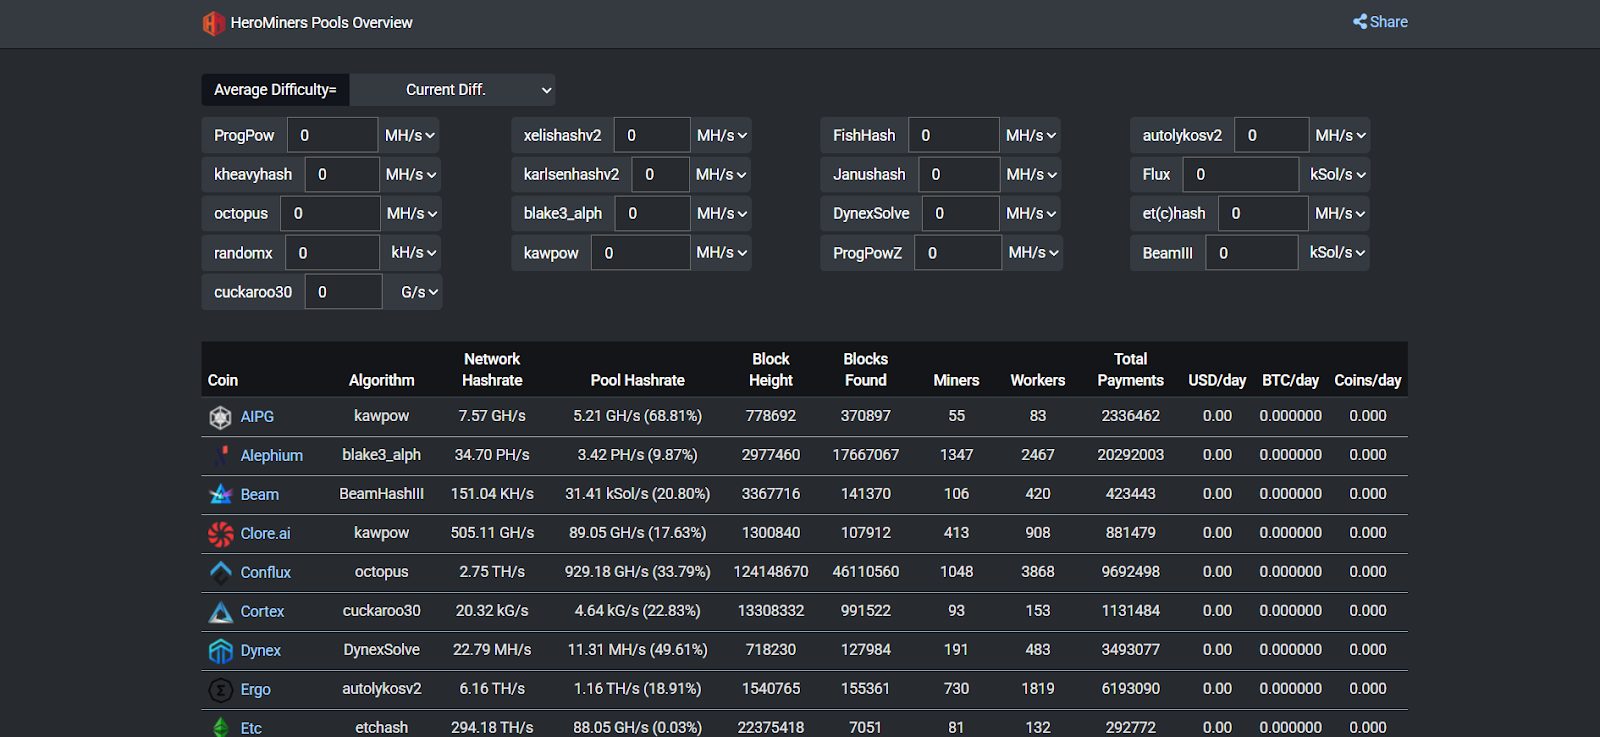Click the Dynex coin icon
The width and height of the screenshot is (1600, 737).
(x=220, y=651)
